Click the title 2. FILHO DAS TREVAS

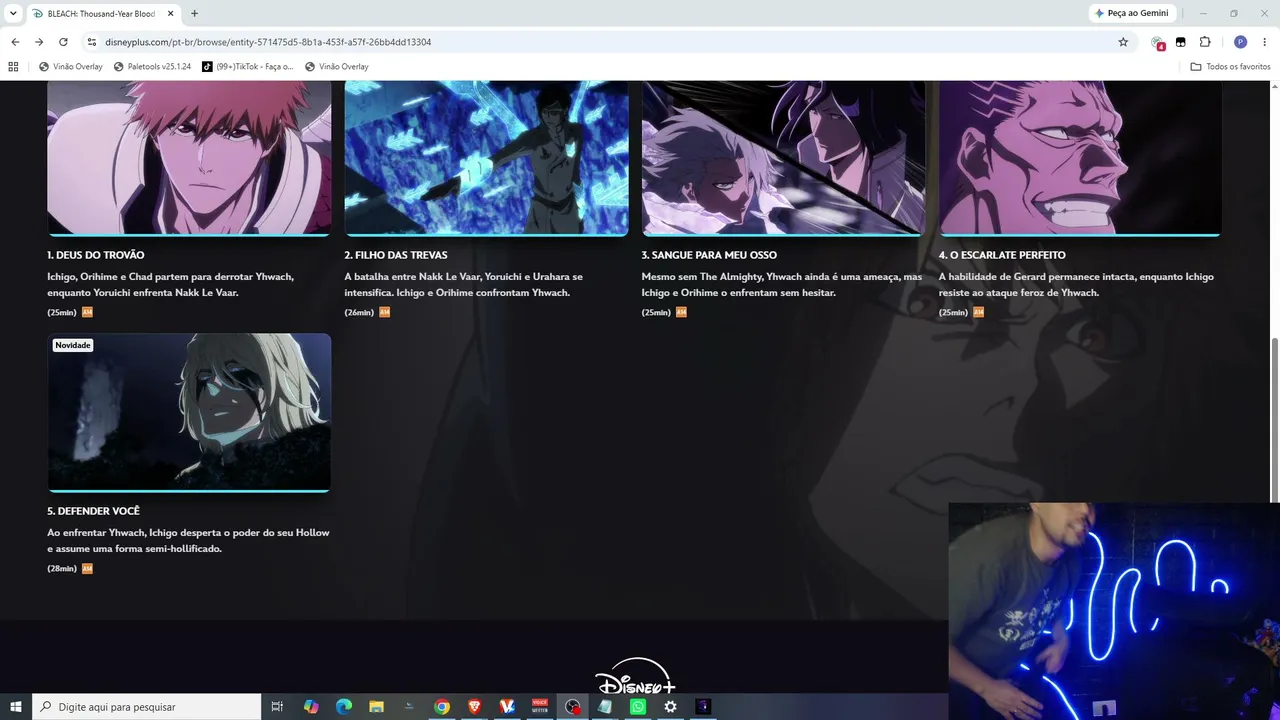(x=396, y=255)
